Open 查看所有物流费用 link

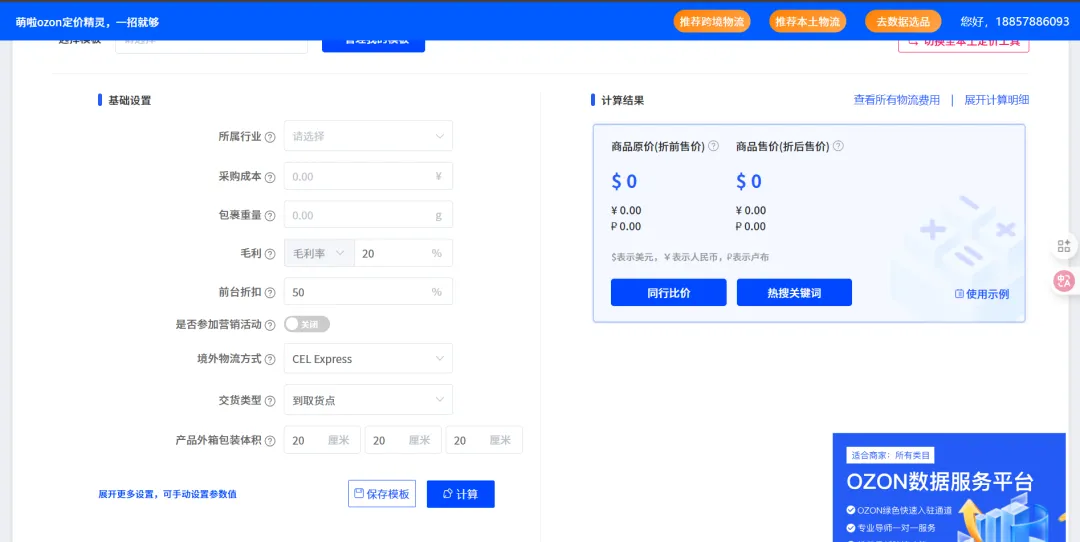tap(897, 101)
